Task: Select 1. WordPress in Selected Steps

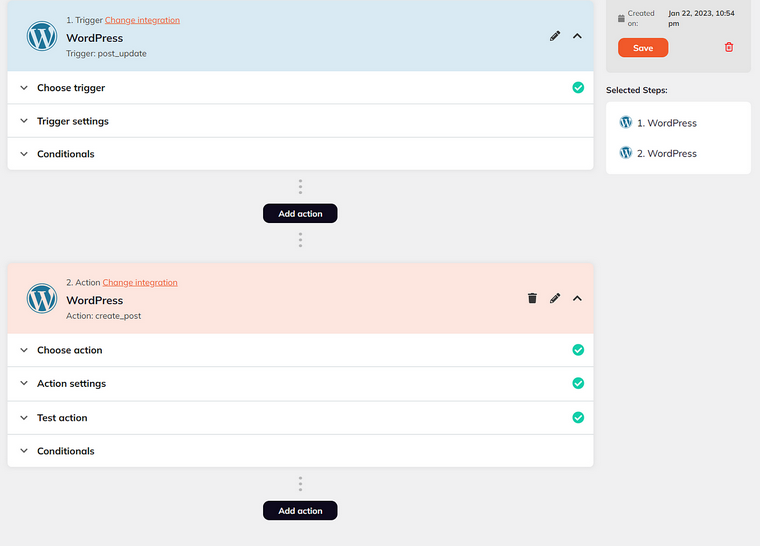Action: click(666, 123)
